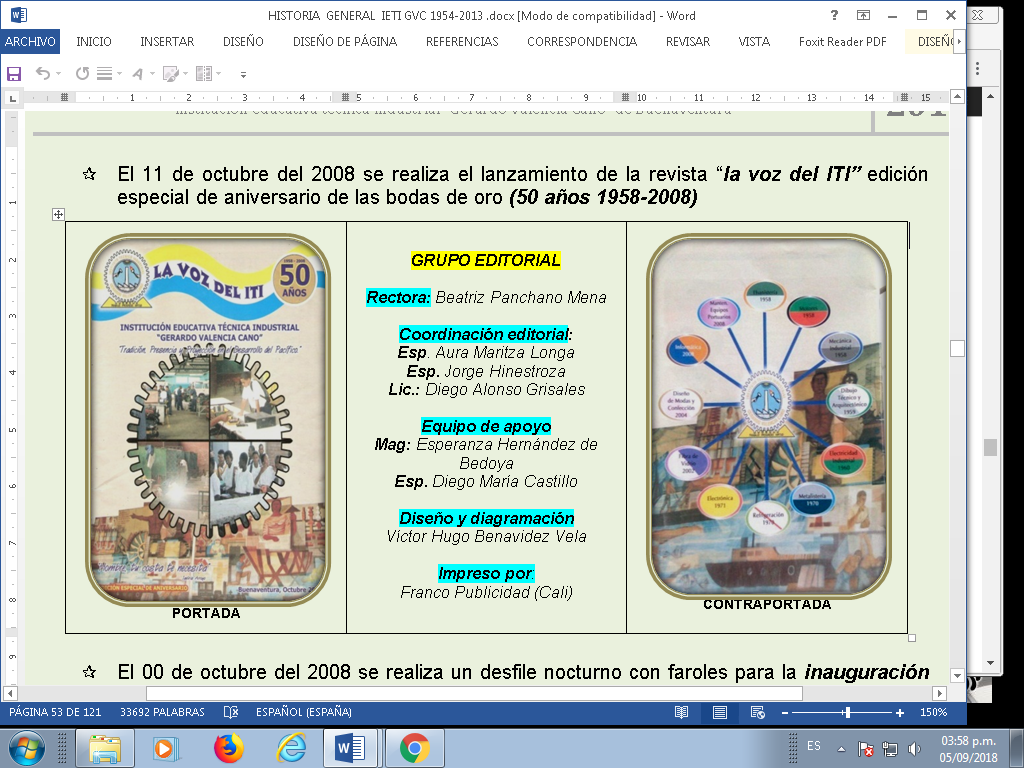Change language 'ESPAÑOL (ESPAÑA)' in status bar
Image resolution: width=1024 pixels, height=768 pixels.
tap(304, 712)
